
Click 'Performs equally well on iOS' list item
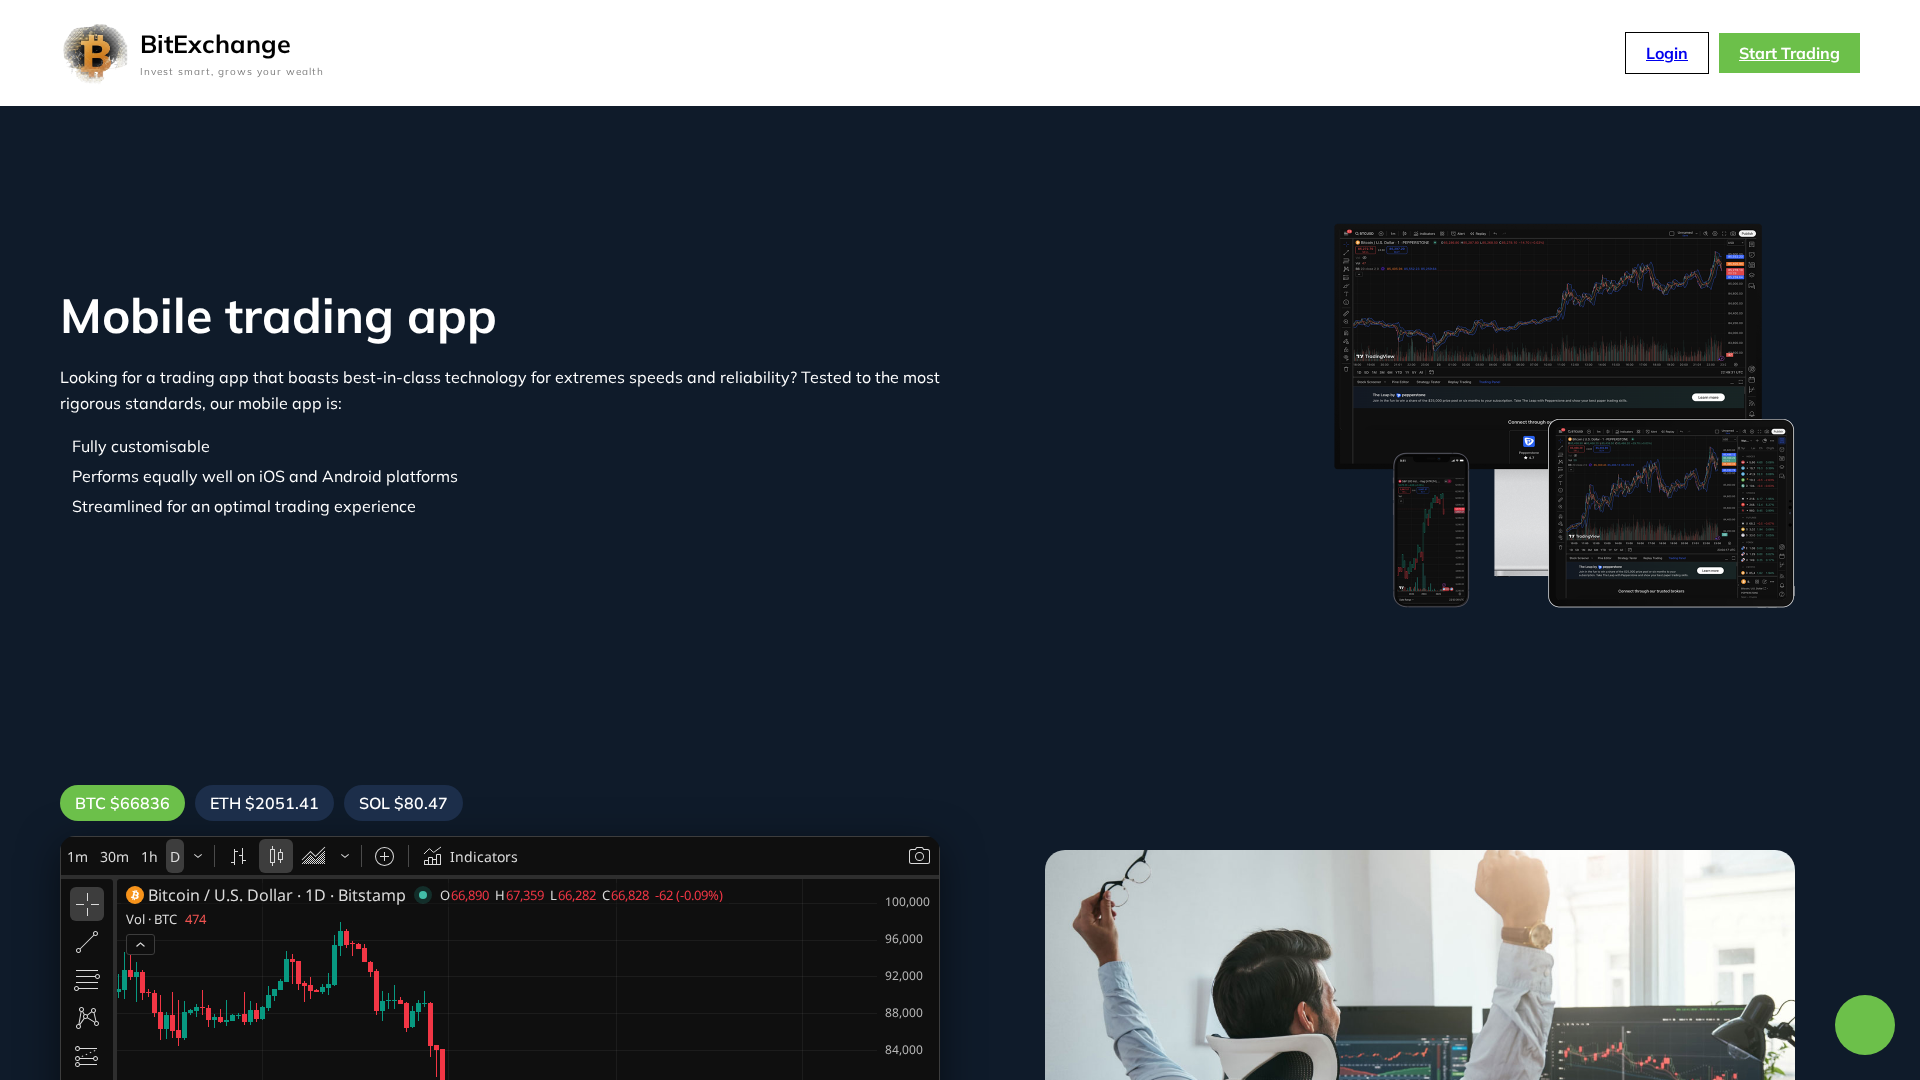click(x=265, y=477)
